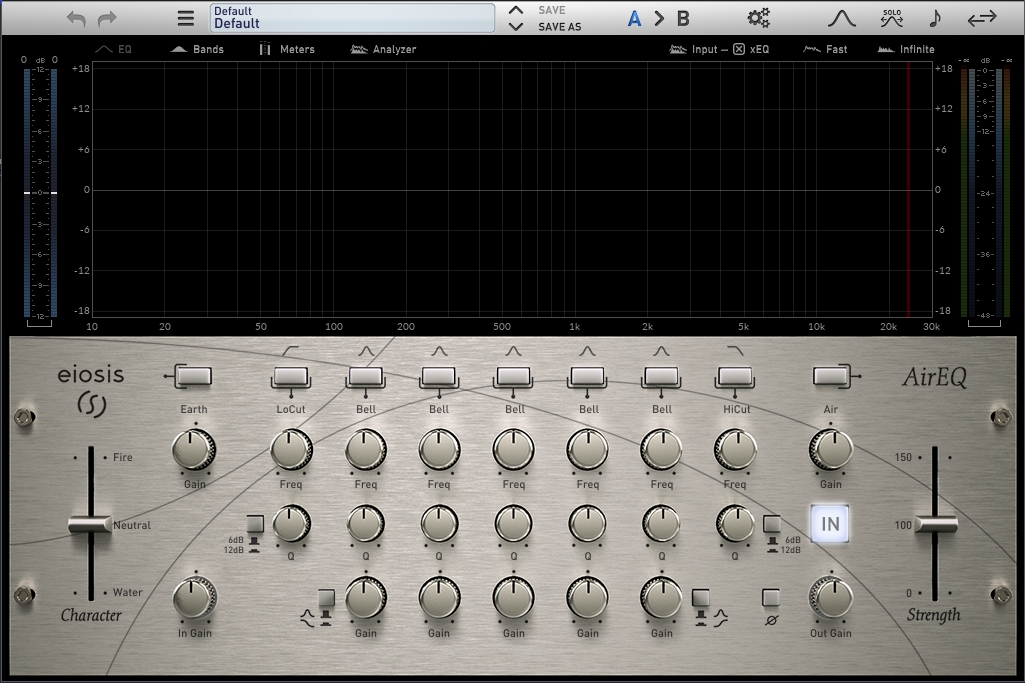
Task: Click the phase invert button
Action: click(x=770, y=598)
